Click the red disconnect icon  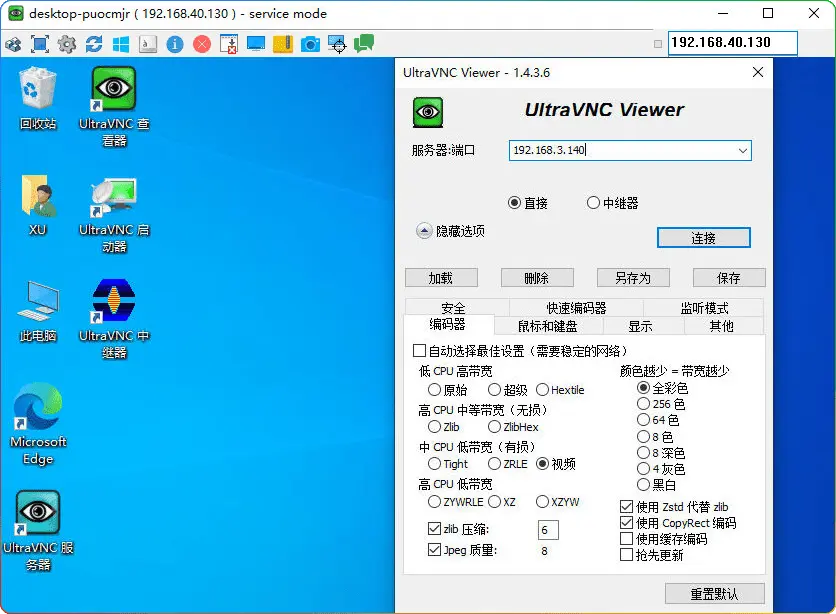click(x=202, y=44)
